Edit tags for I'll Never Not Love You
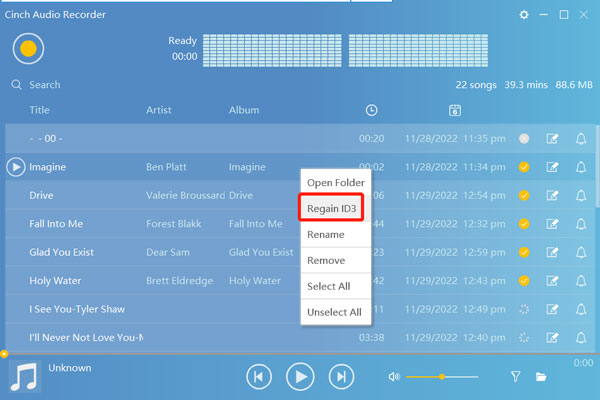 (x=552, y=338)
